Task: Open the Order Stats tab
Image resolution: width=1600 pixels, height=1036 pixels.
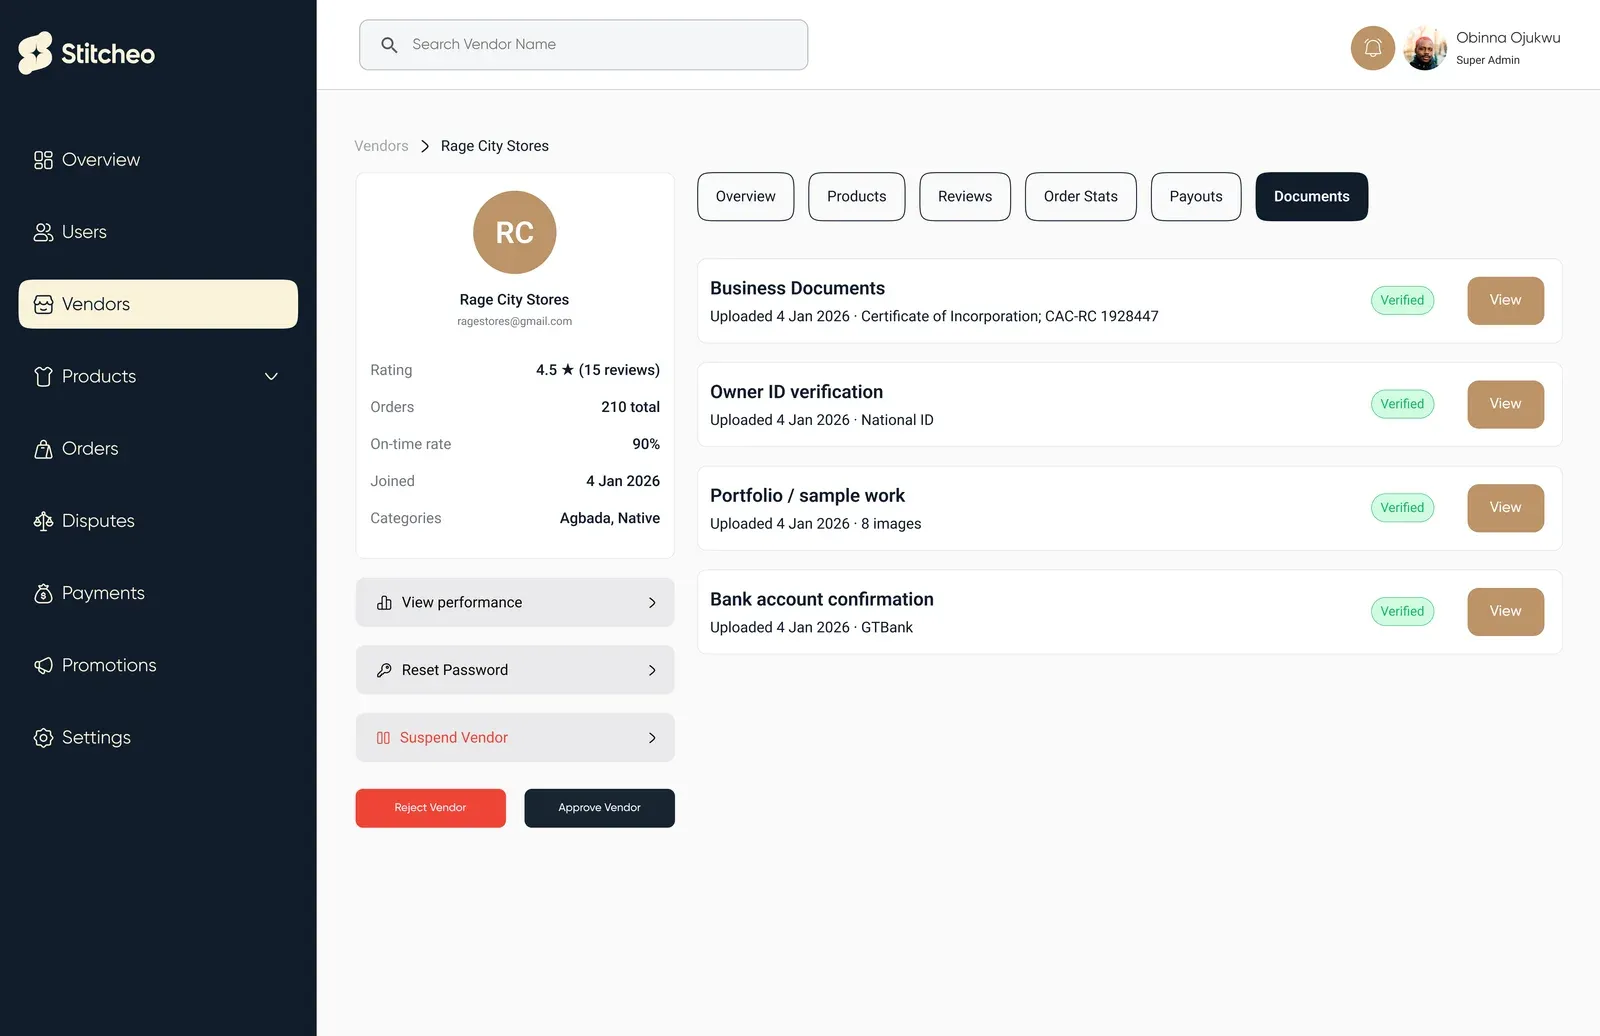Action: tap(1081, 197)
